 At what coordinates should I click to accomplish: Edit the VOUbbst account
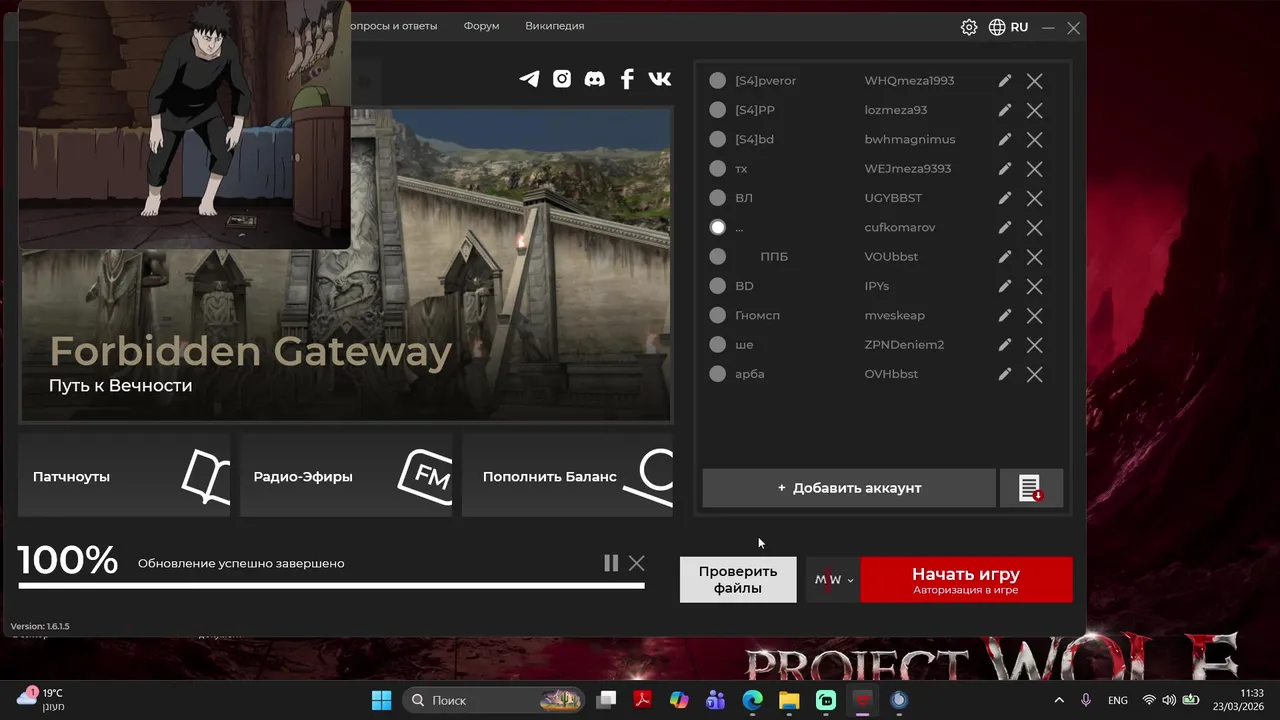(1005, 257)
